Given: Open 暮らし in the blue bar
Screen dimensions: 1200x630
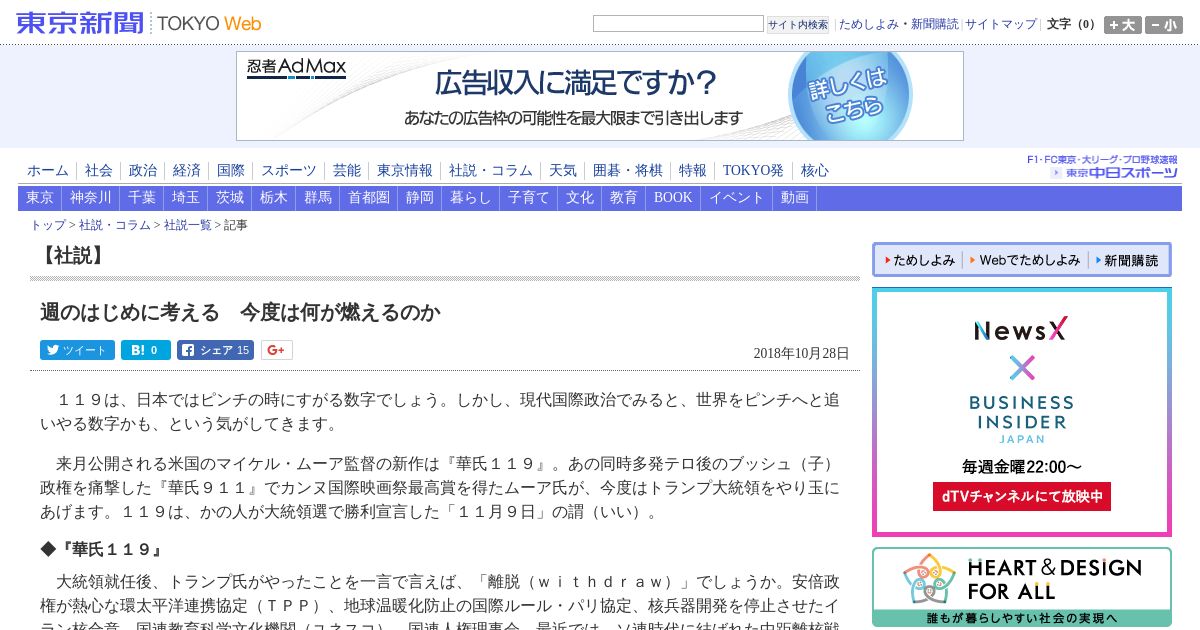Looking at the screenshot, I should pyautogui.click(x=471, y=198).
